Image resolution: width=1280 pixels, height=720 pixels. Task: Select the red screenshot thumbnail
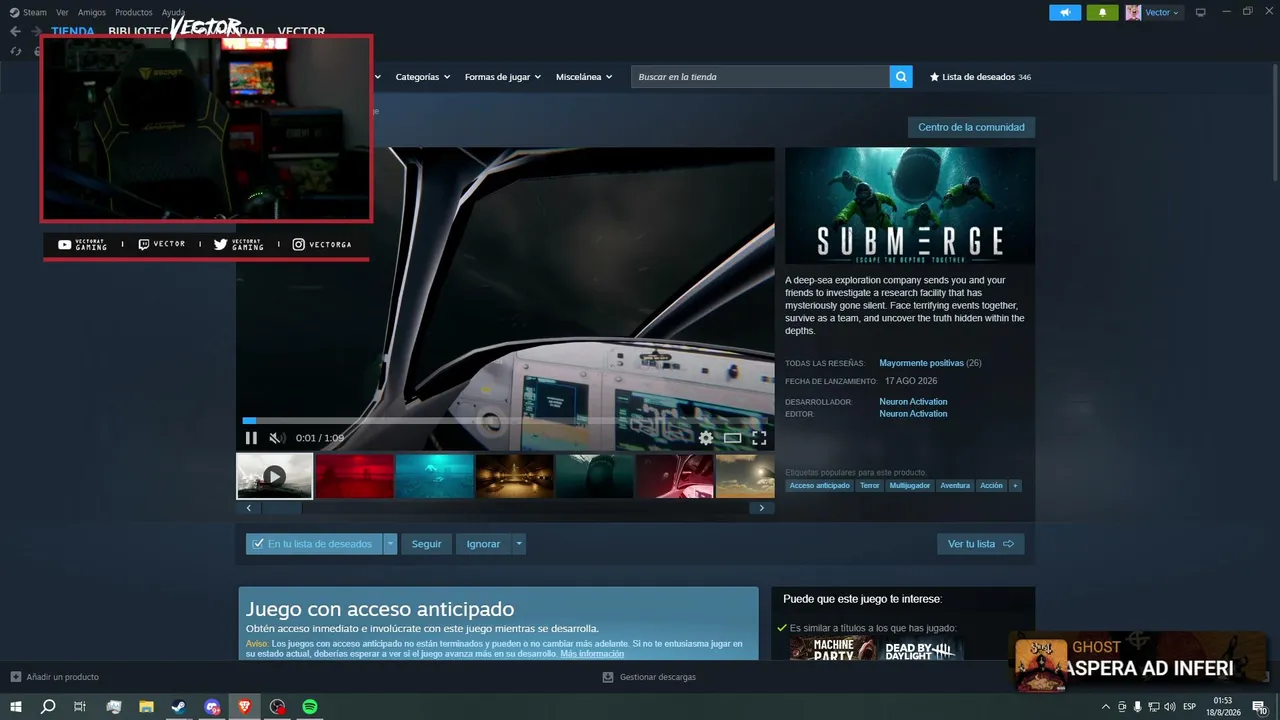(355, 476)
